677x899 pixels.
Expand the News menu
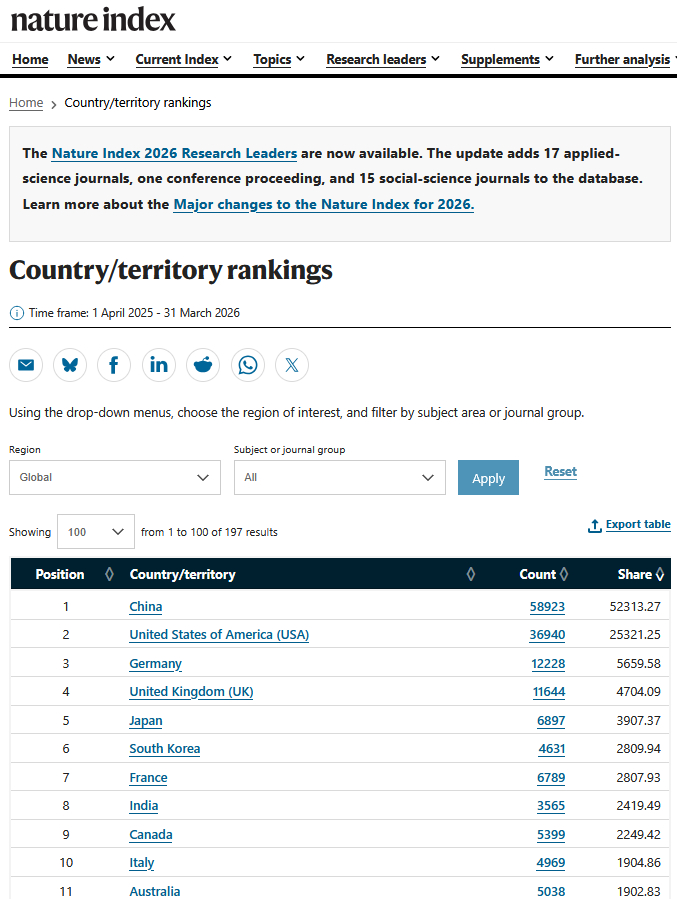[91, 59]
